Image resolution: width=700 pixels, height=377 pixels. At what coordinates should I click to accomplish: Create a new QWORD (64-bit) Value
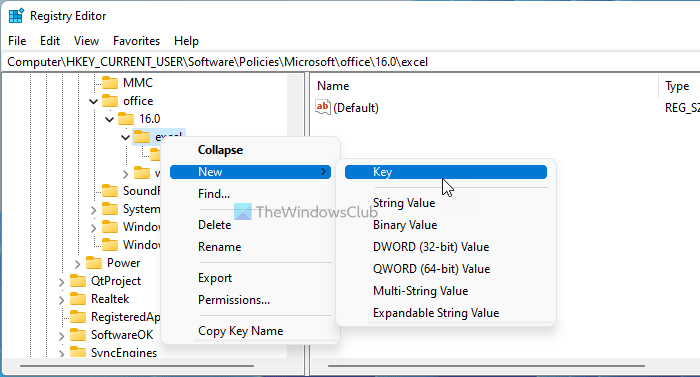pos(446,269)
